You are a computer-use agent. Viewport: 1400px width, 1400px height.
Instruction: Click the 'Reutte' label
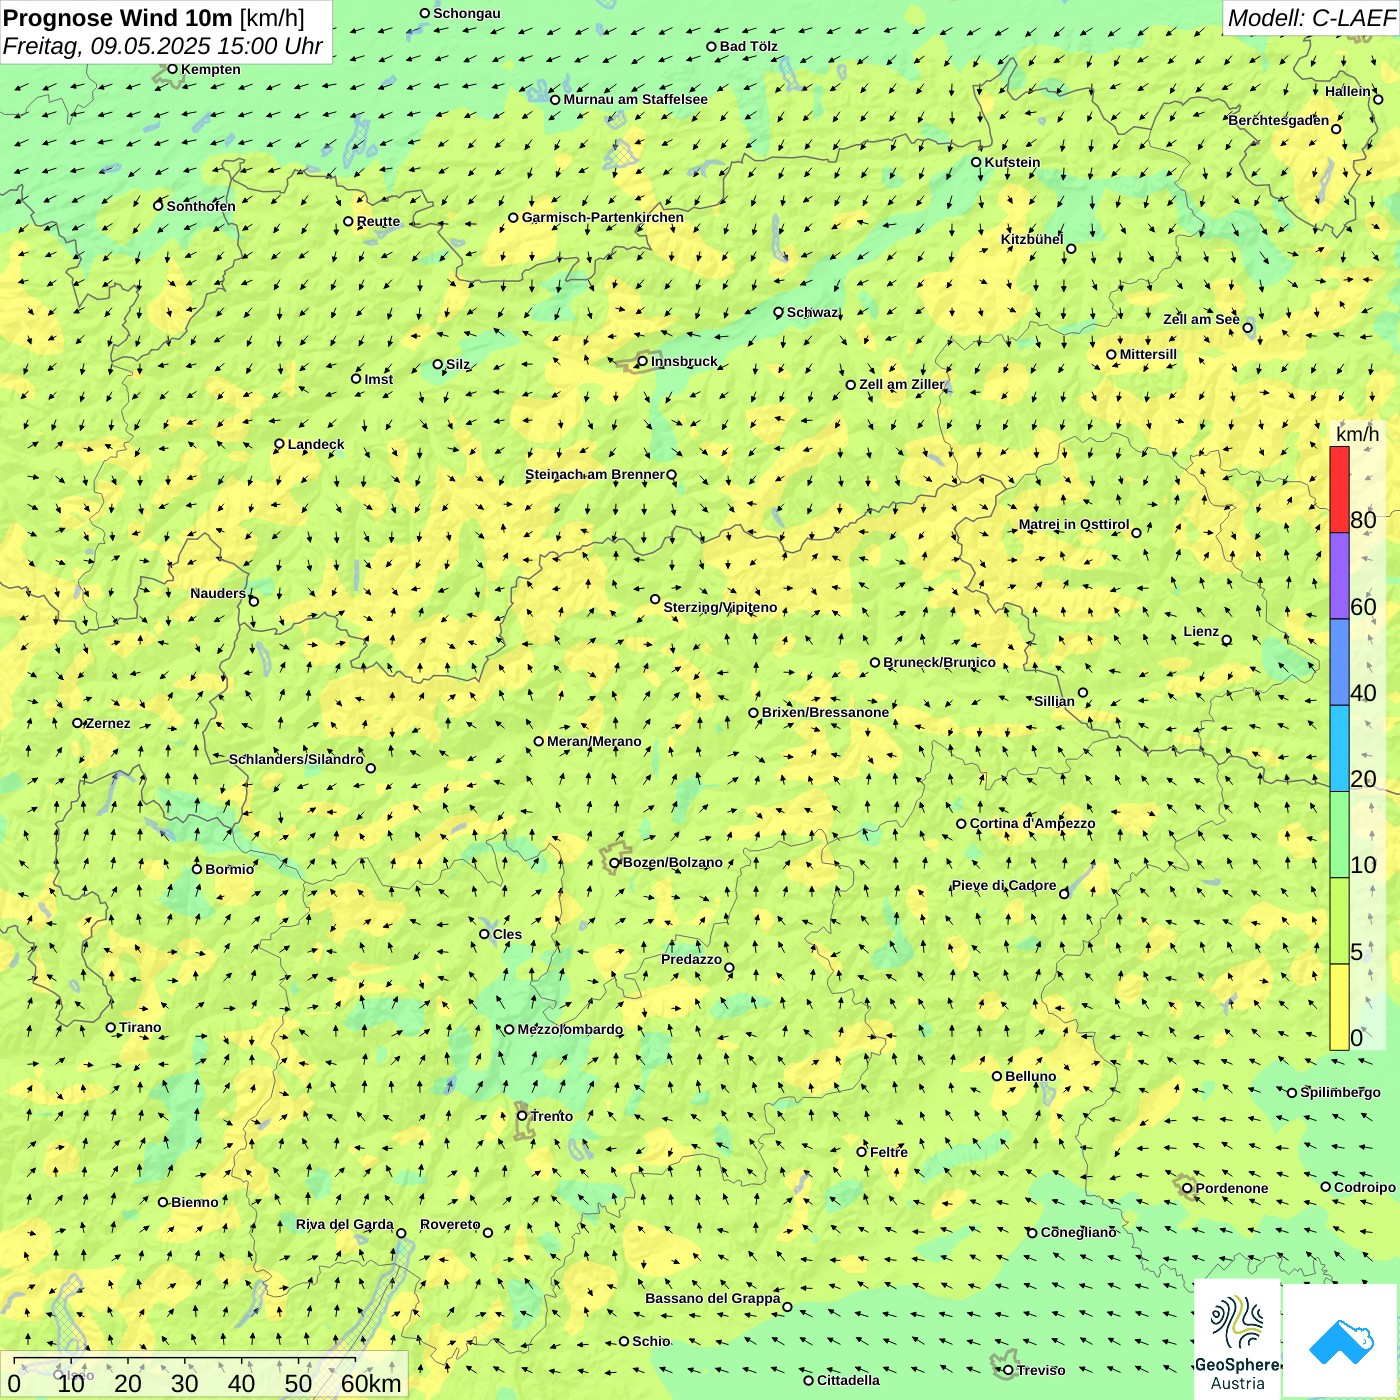pyautogui.click(x=378, y=222)
